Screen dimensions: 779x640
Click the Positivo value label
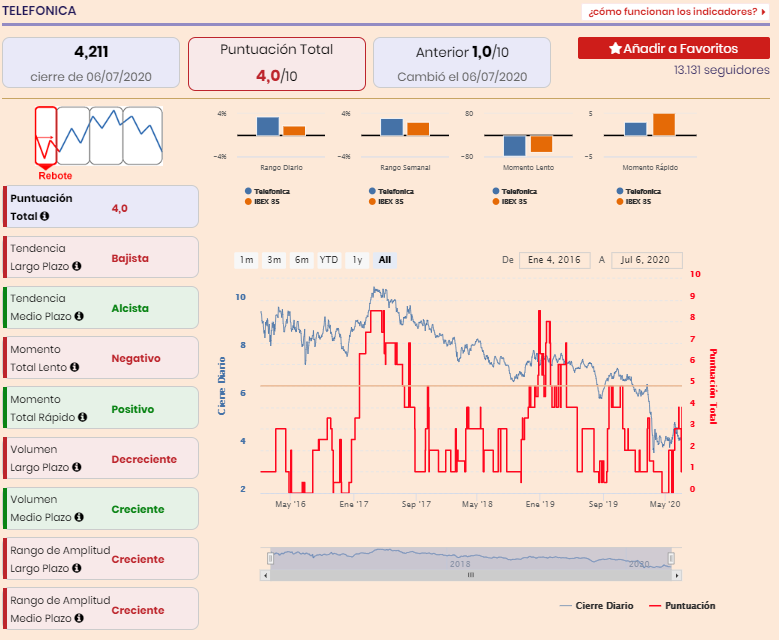tap(133, 409)
